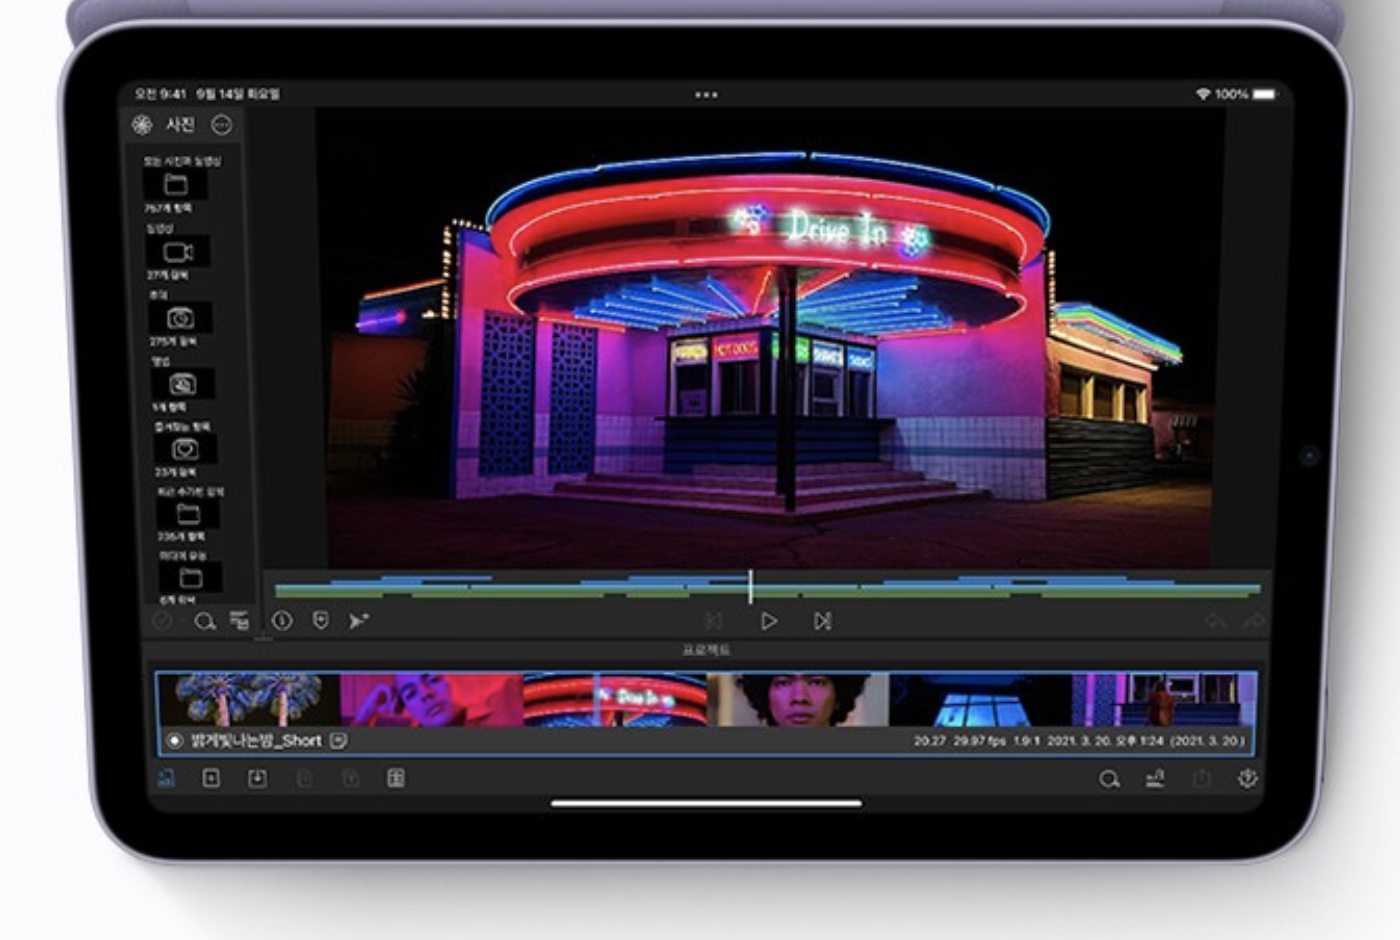Open the favorites album with heart icon
The height and width of the screenshot is (940, 1400).
[185, 449]
